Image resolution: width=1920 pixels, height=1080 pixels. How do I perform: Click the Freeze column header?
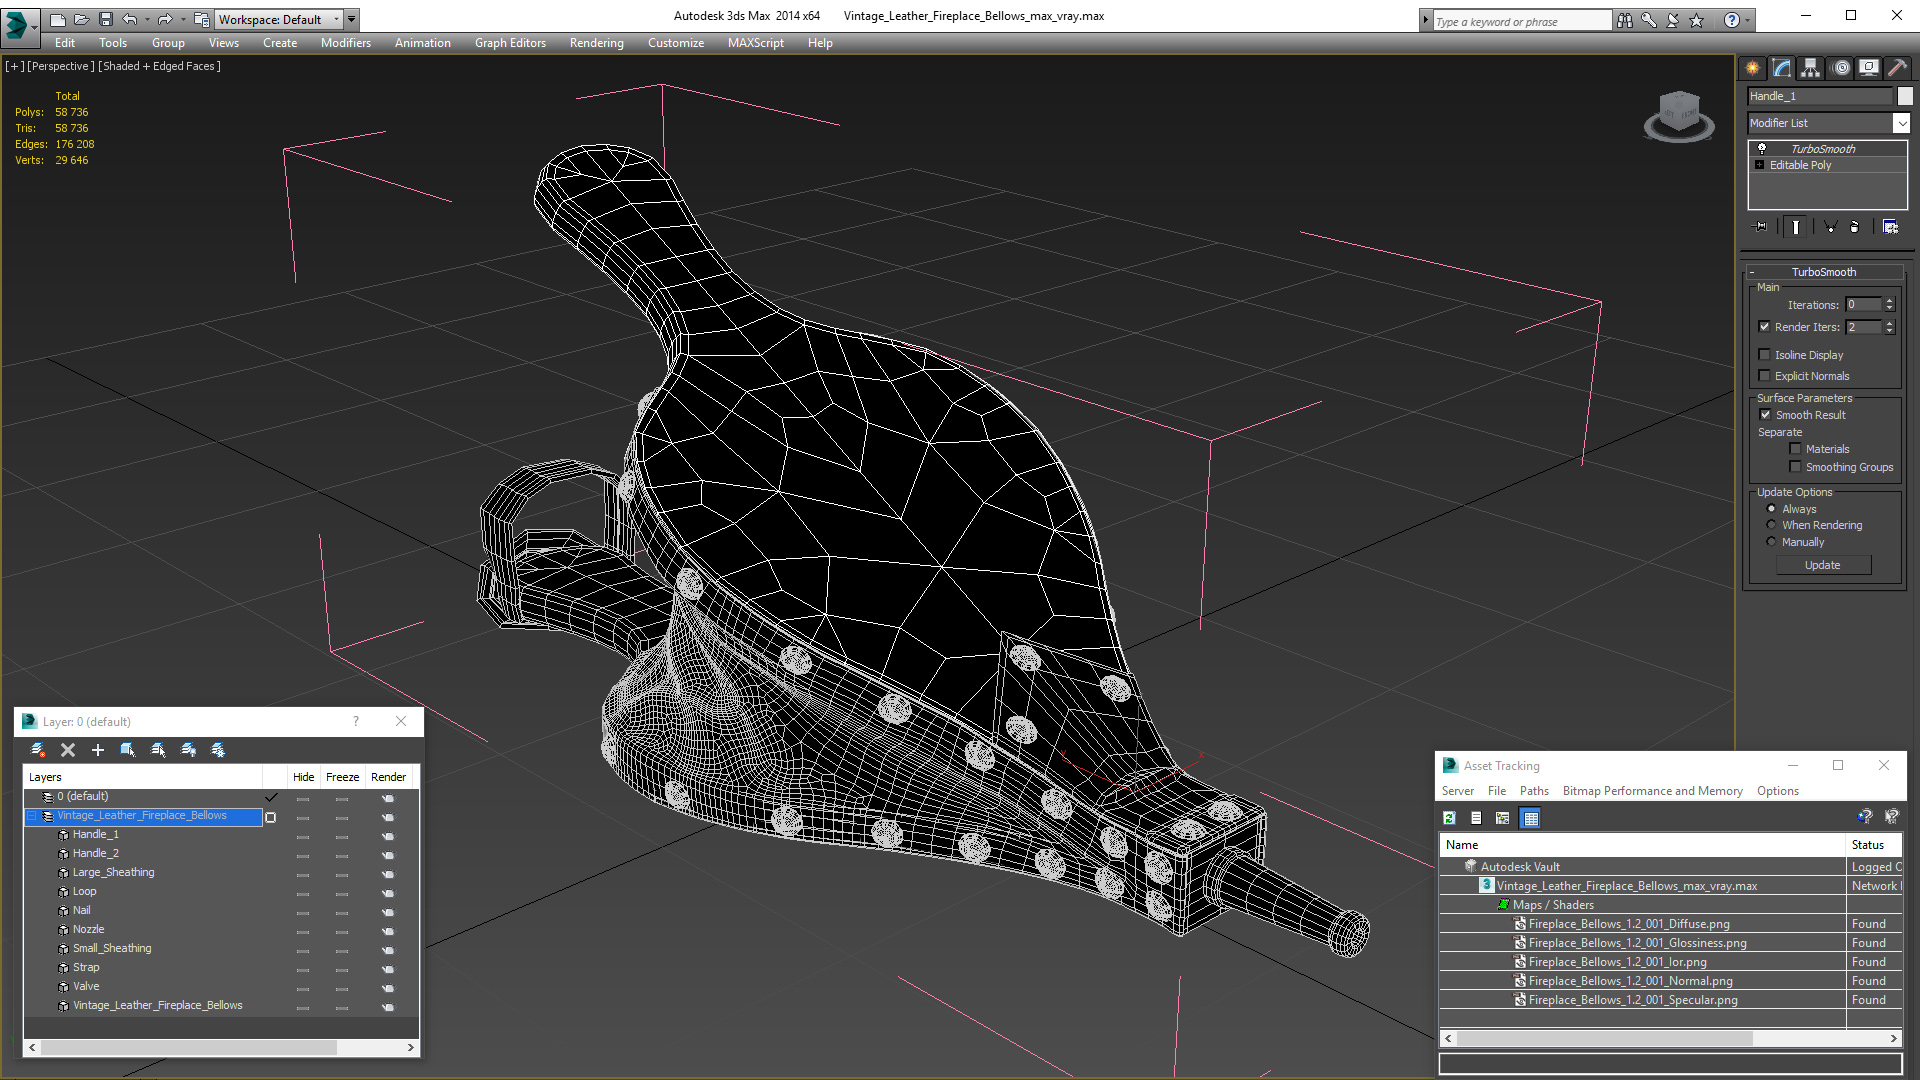pyautogui.click(x=342, y=777)
